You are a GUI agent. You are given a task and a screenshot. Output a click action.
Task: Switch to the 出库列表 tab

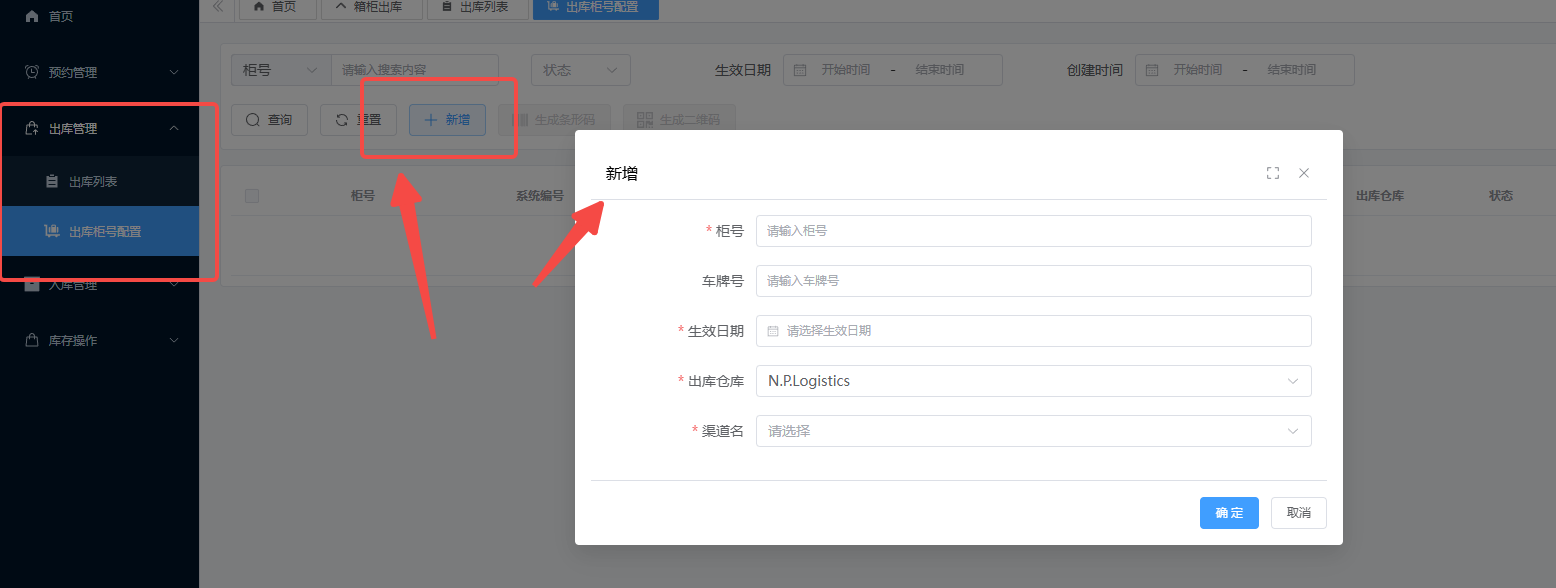pyautogui.click(x=474, y=8)
